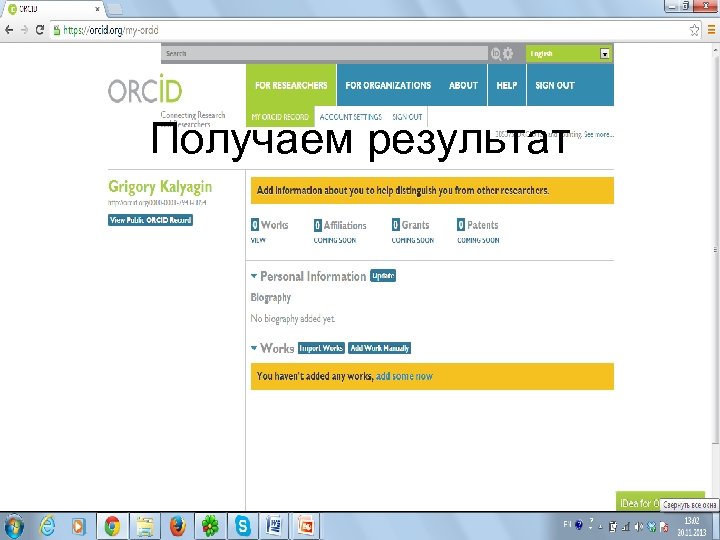Click the taskbar clock
The width and height of the screenshot is (720, 540).
(x=691, y=527)
